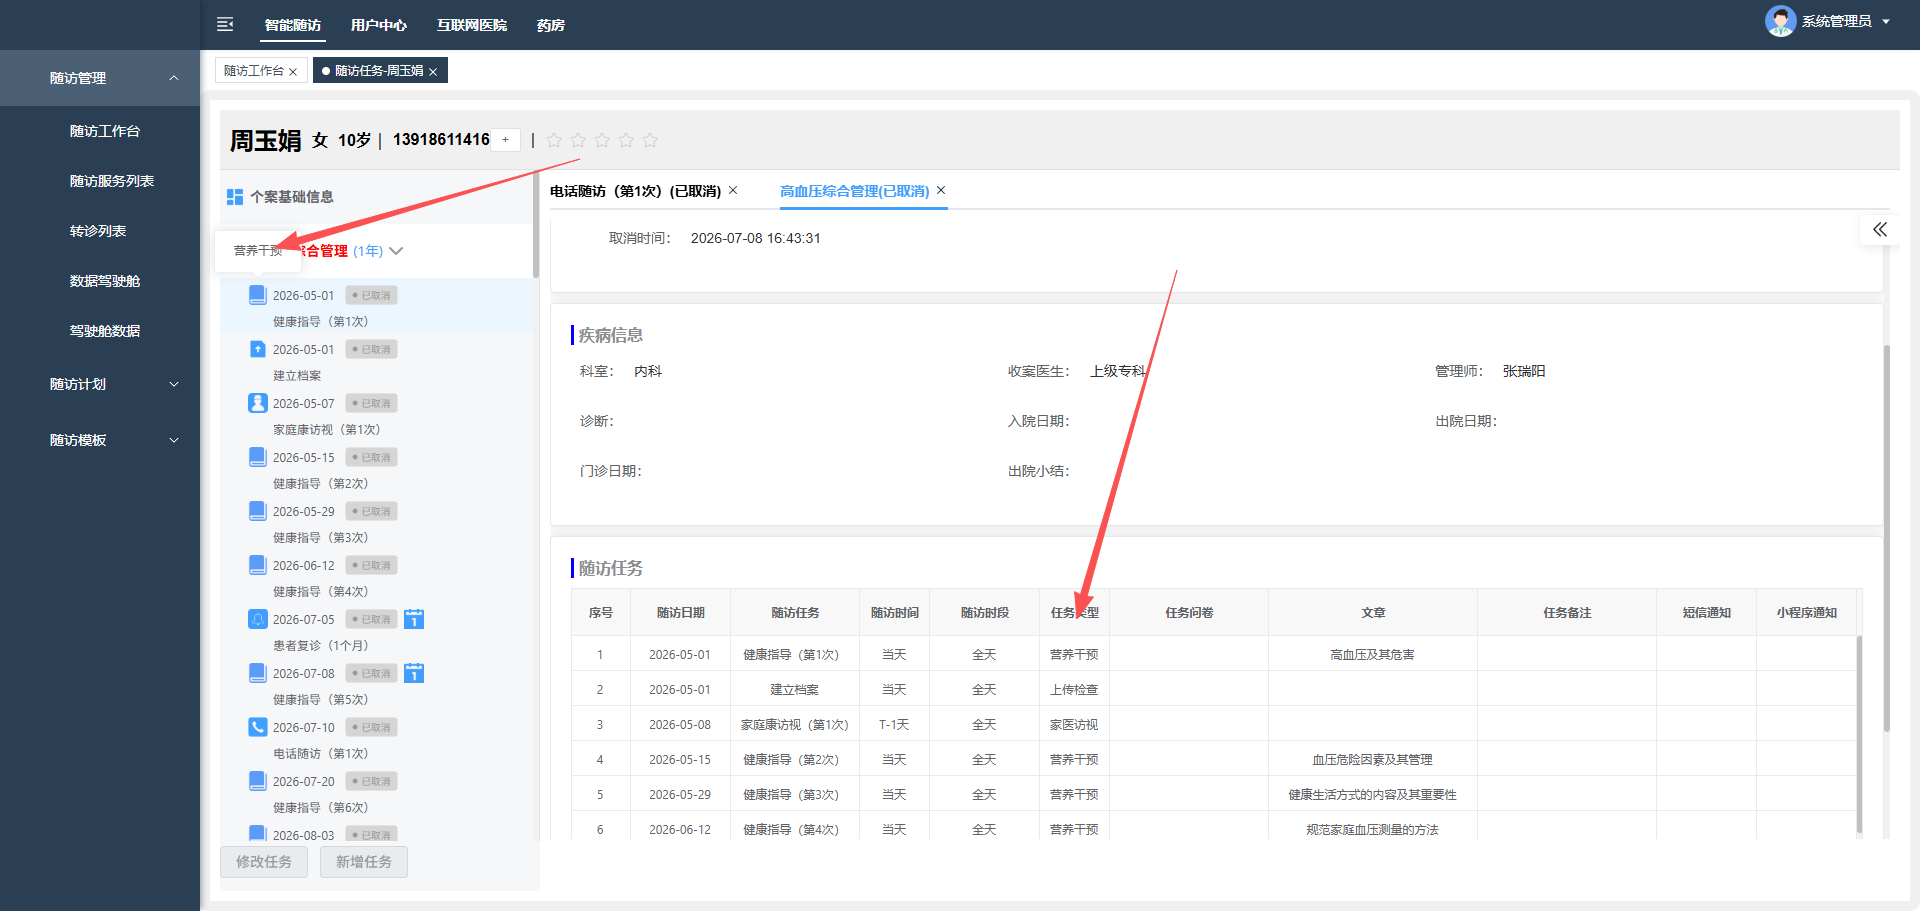Click 家医访视 task type cell
Screen dimensions: 1920x911
tap(1074, 725)
